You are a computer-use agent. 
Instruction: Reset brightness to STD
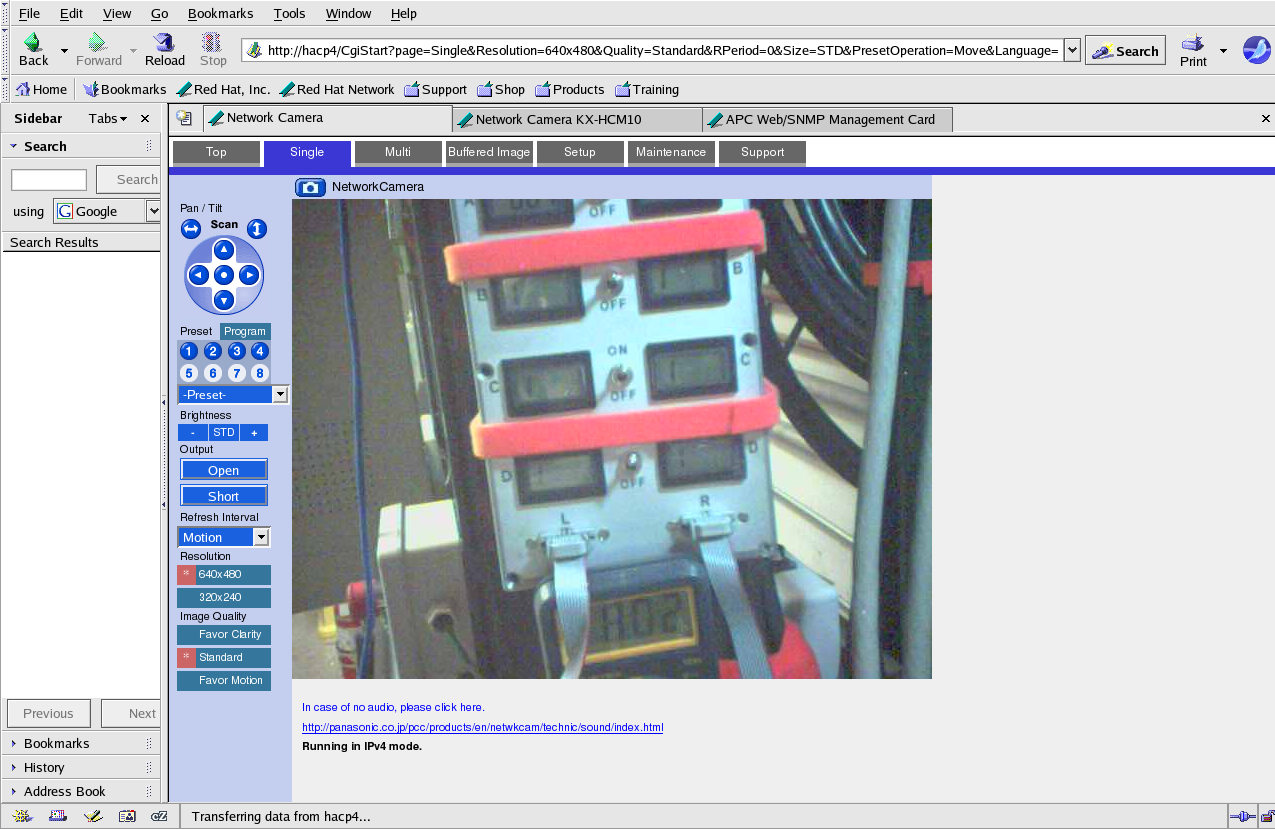coord(224,433)
